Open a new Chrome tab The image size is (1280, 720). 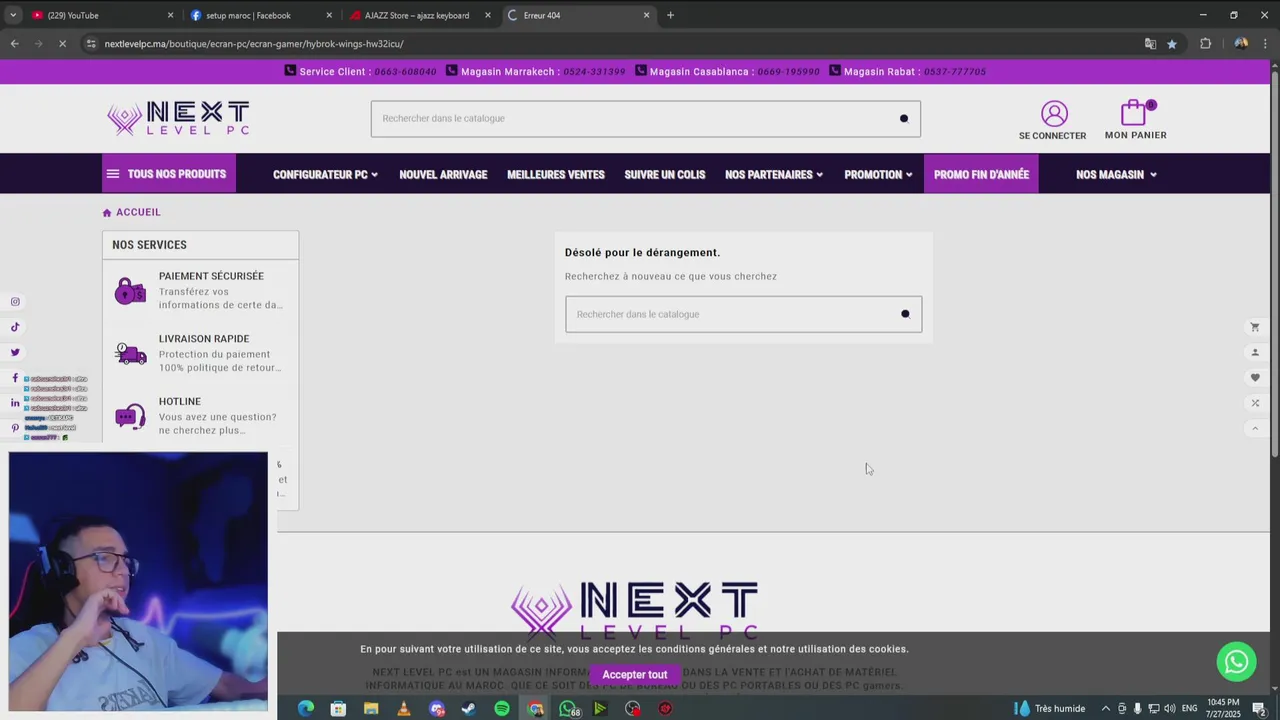tap(670, 15)
